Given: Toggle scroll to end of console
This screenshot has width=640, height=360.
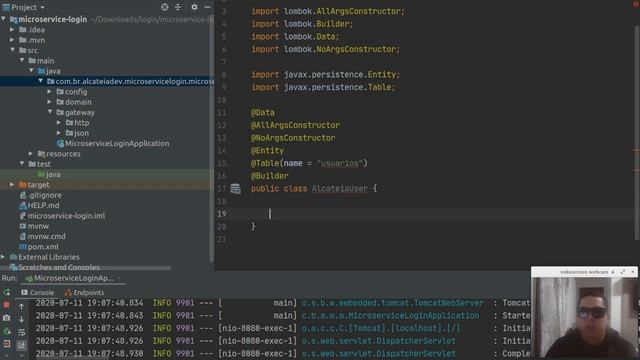Looking at the screenshot, I should click(x=21, y=345).
